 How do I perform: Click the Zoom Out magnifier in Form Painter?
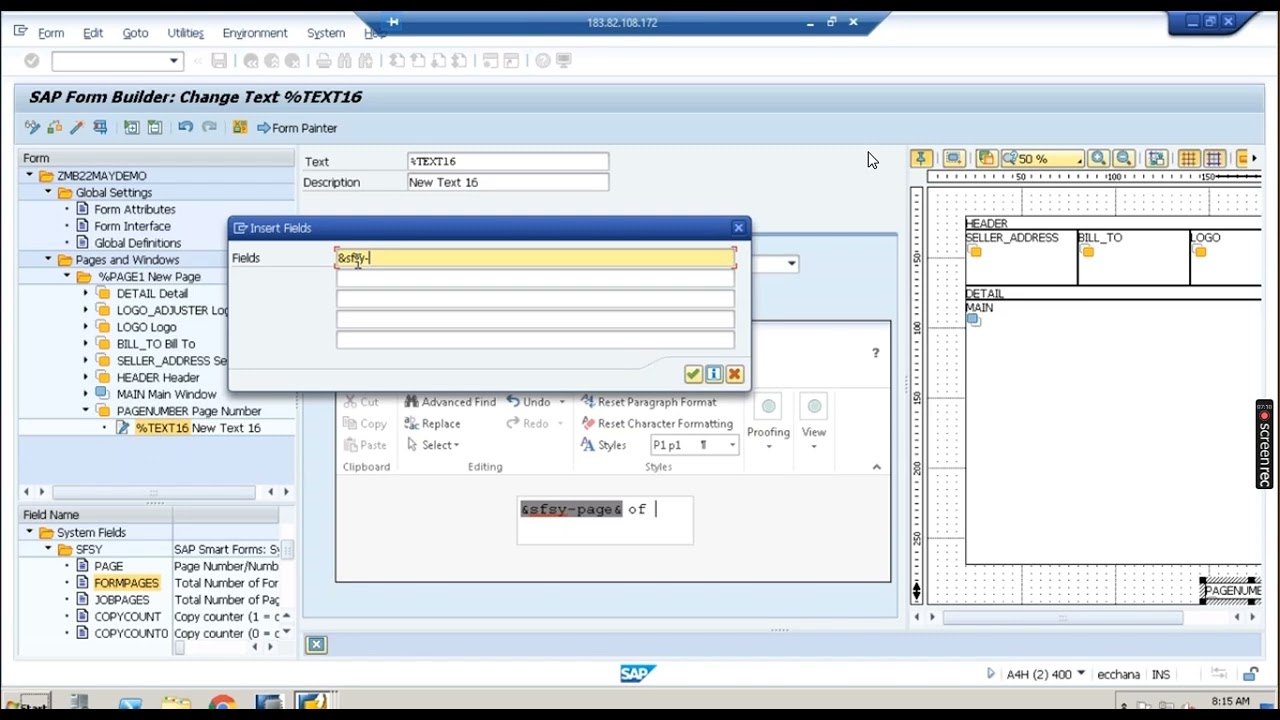(1124, 159)
